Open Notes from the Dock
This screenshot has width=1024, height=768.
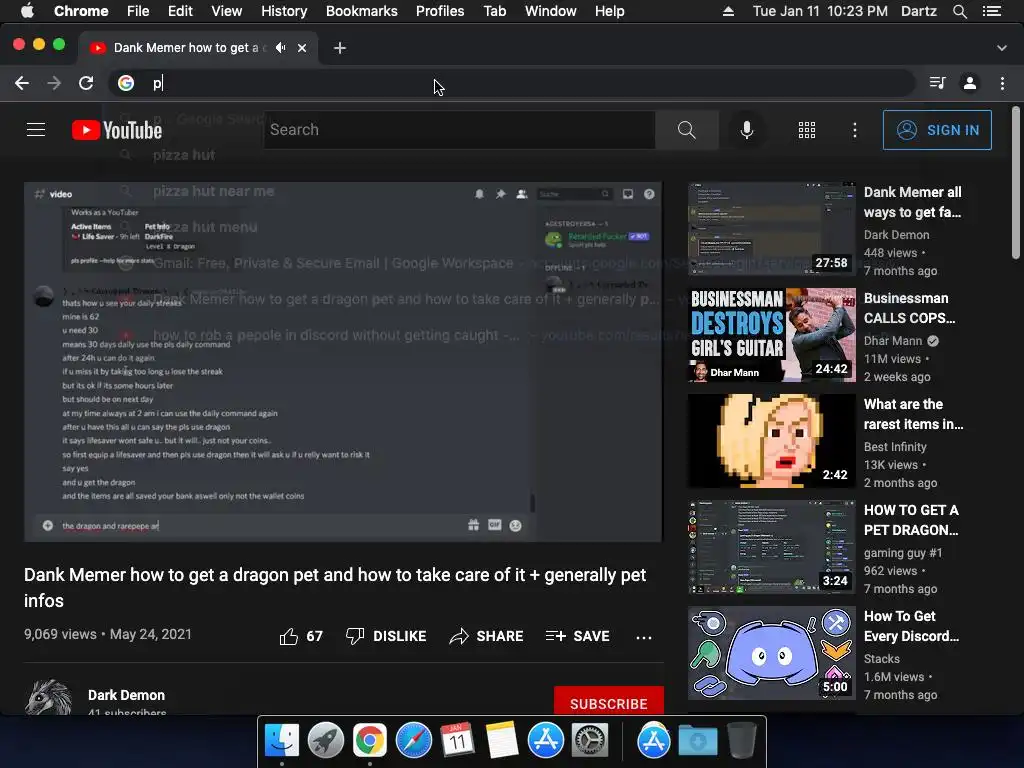coord(502,741)
